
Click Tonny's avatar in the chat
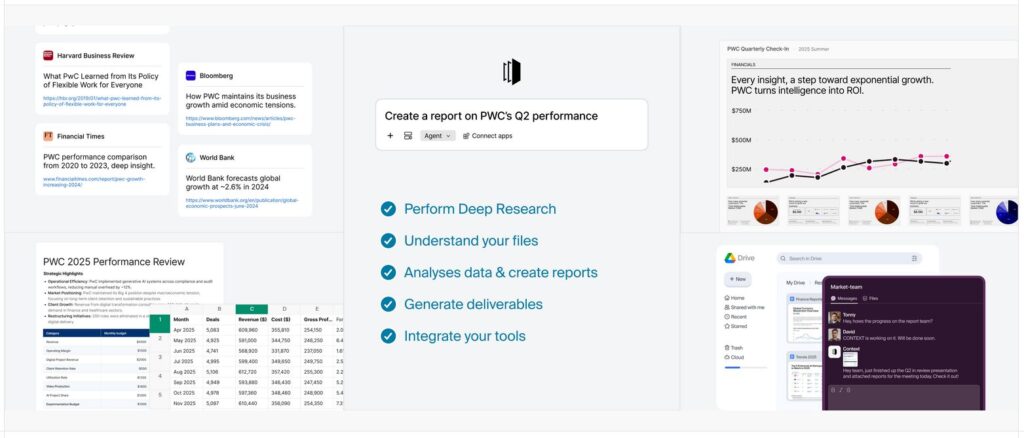[834, 317]
